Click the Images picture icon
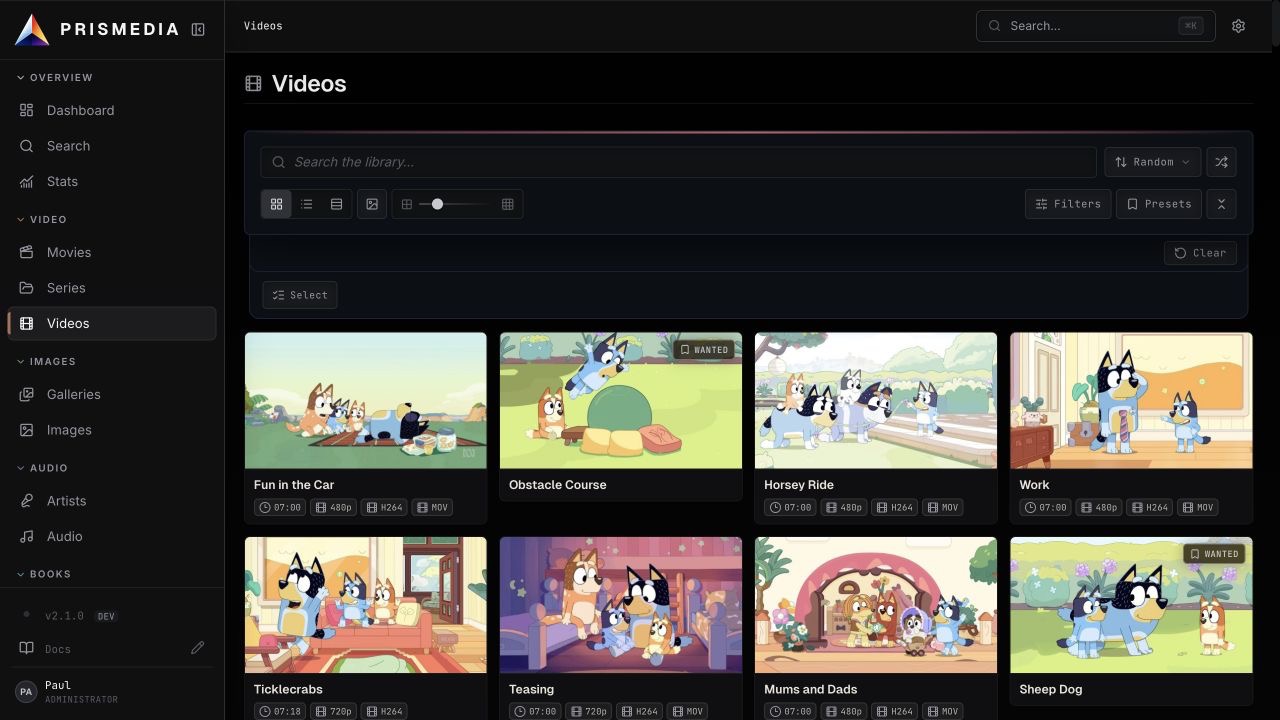Viewport: 1280px width, 720px height. [x=27, y=430]
